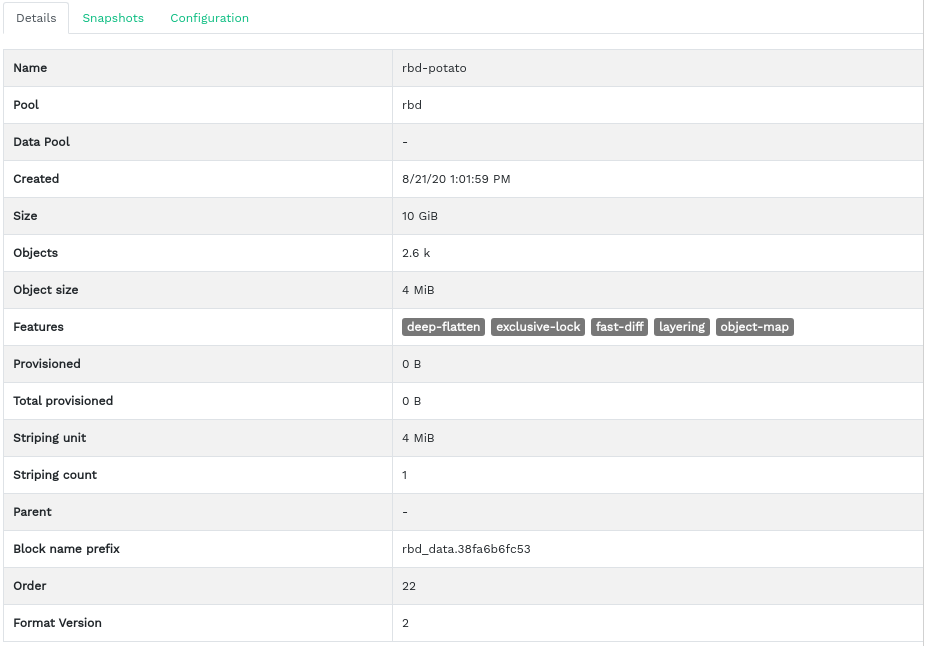
Task: Select the fast-diff feature tag
Action: 620,327
